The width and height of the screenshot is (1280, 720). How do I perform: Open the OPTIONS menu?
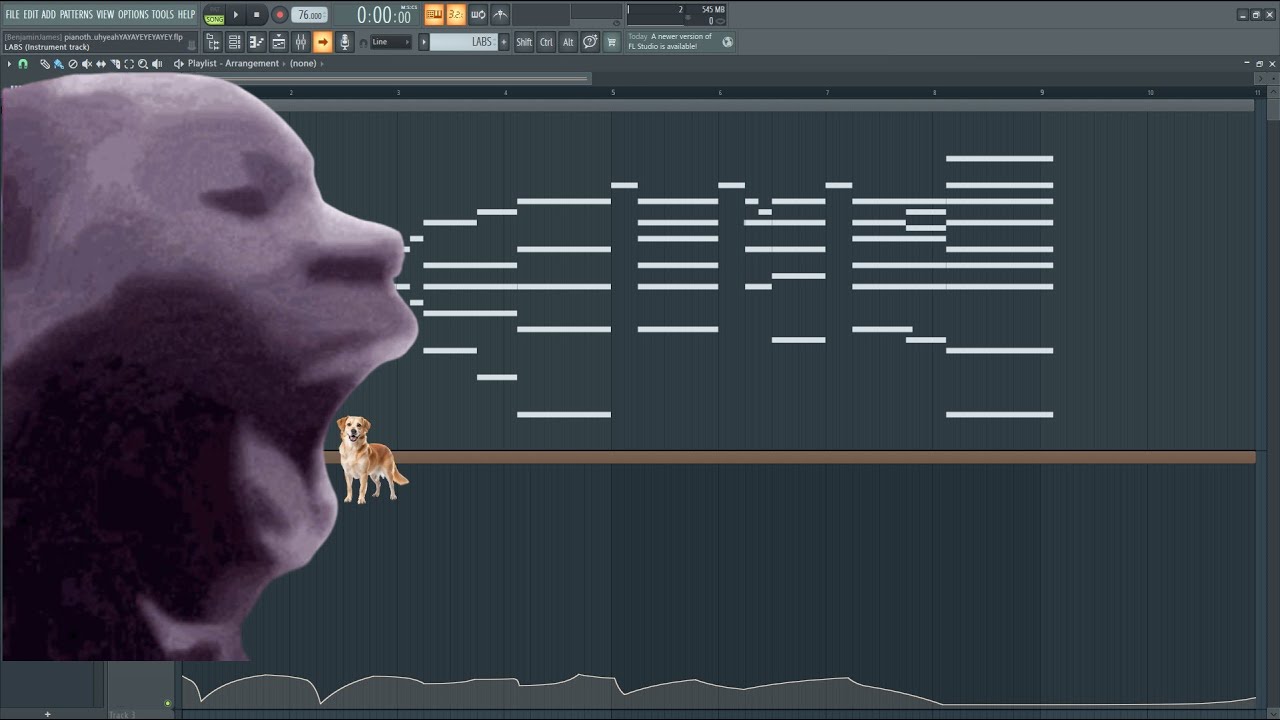(x=133, y=14)
